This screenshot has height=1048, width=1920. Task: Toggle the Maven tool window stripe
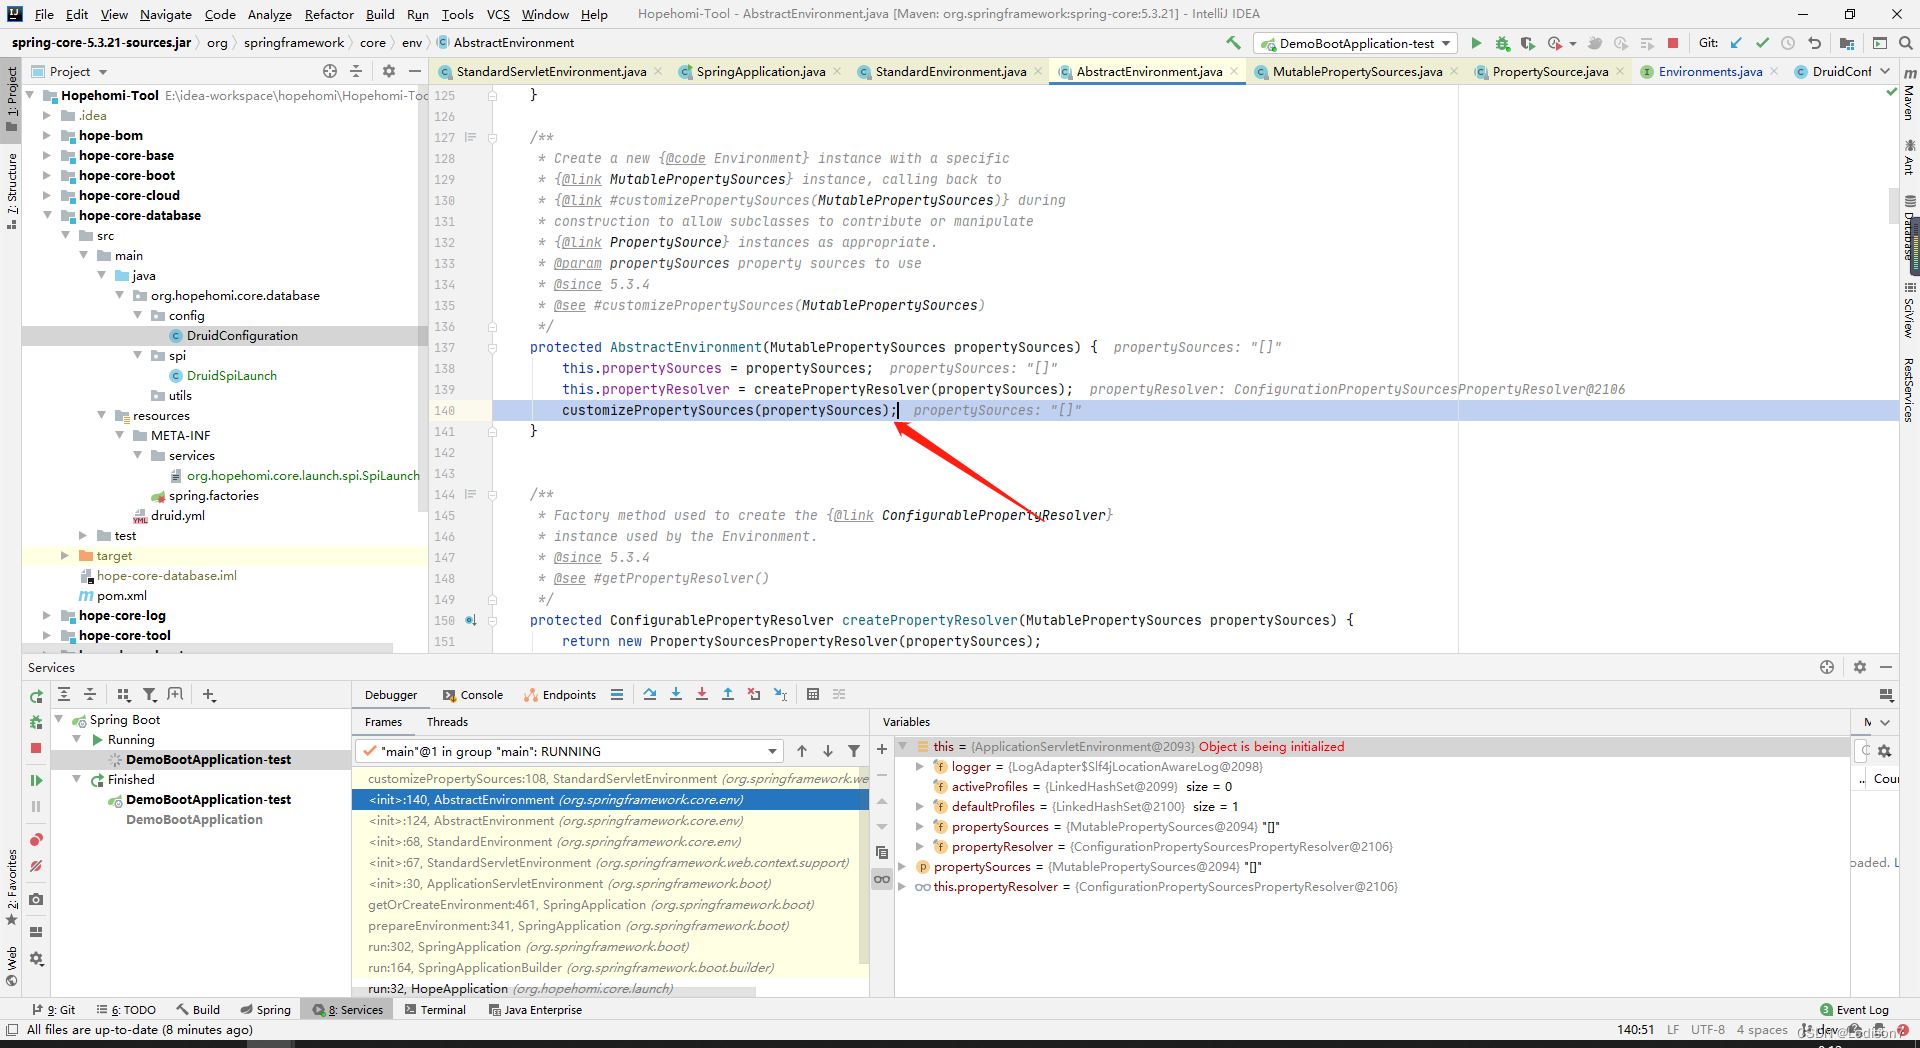click(1909, 102)
